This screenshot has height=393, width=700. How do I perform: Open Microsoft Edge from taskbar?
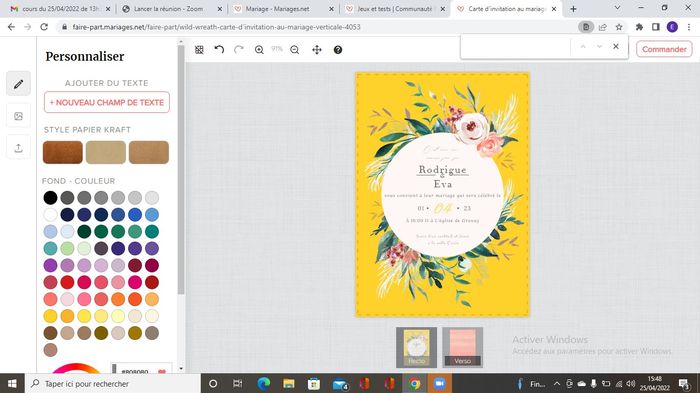pos(264,384)
